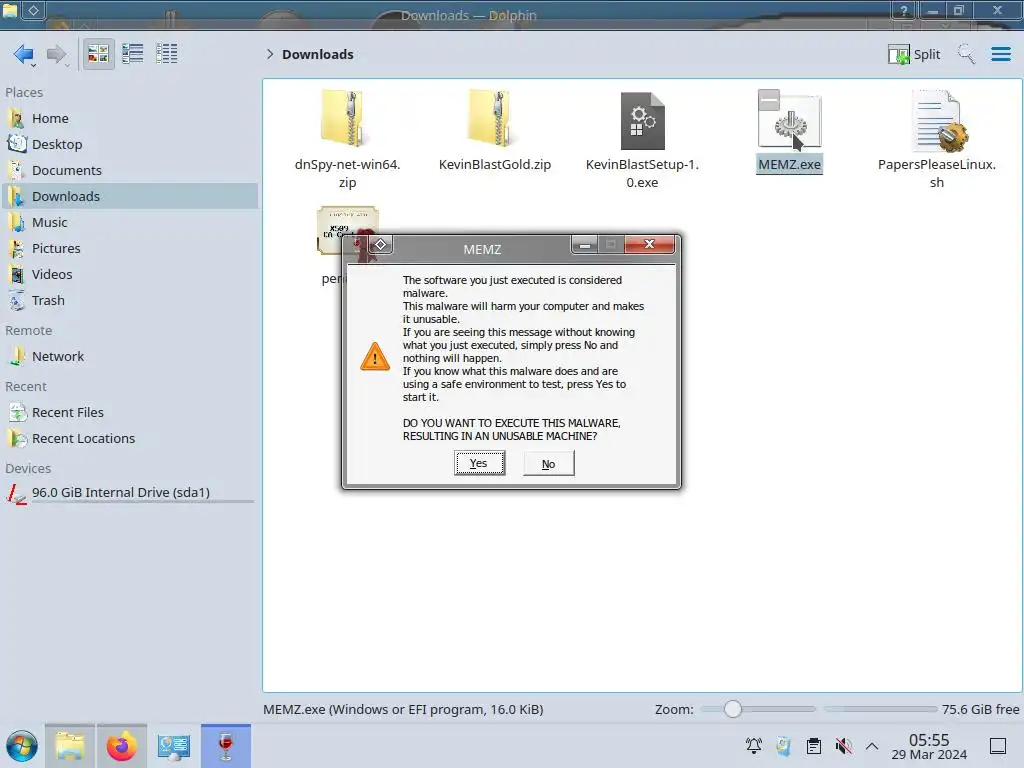
Task: Expand the breadcrumb chevron before Downloads
Action: pos(270,54)
